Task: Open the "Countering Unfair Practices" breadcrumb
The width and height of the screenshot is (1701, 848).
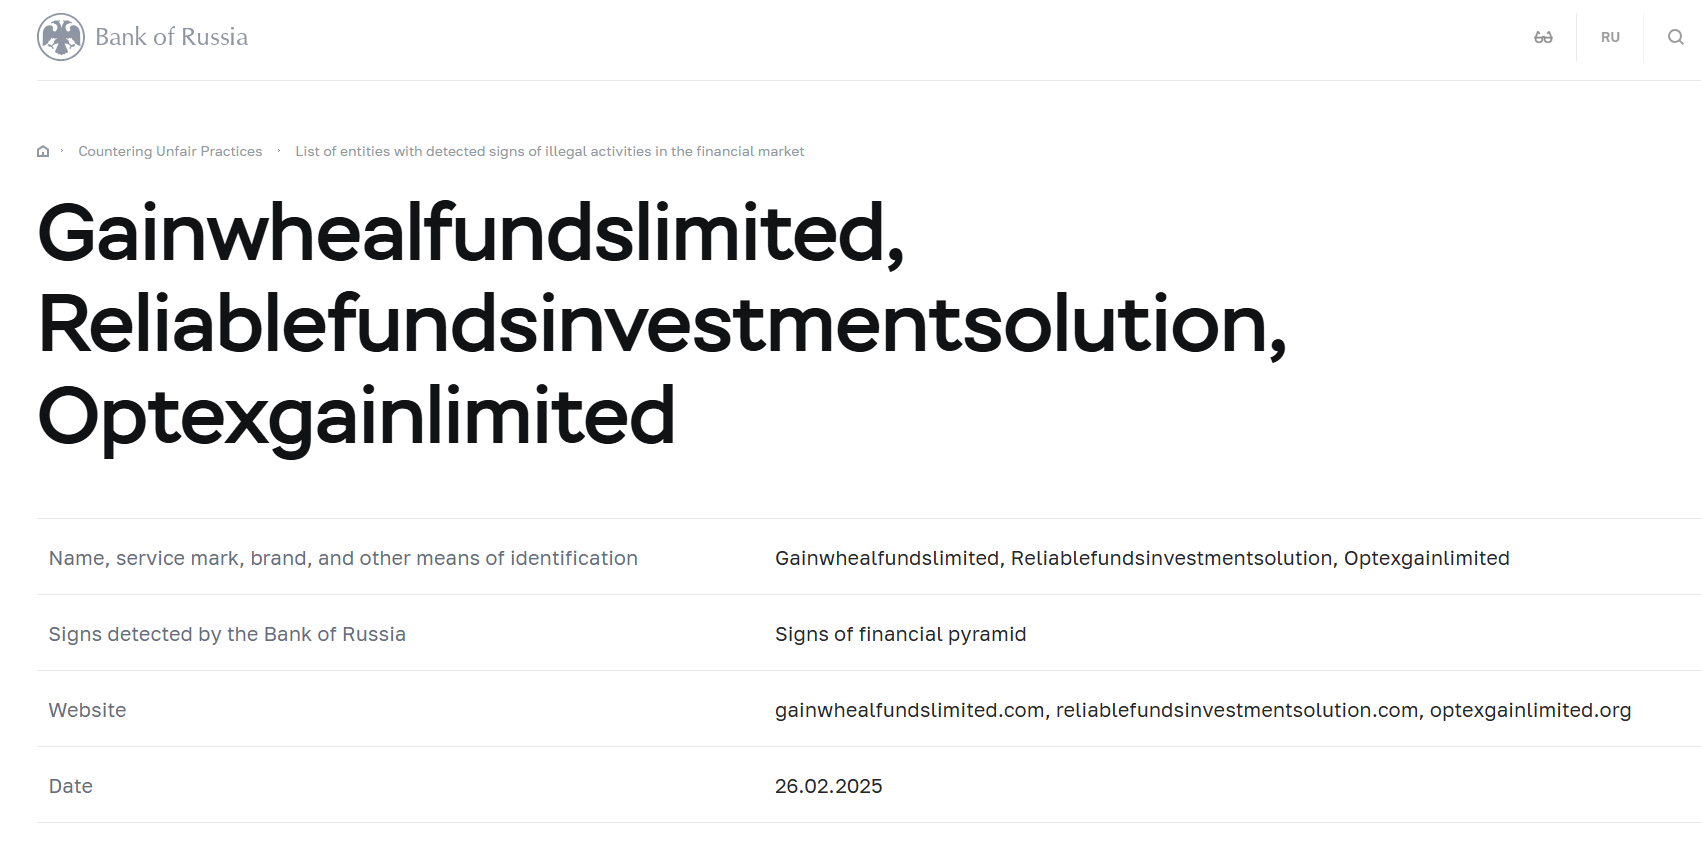Action: coord(170,152)
